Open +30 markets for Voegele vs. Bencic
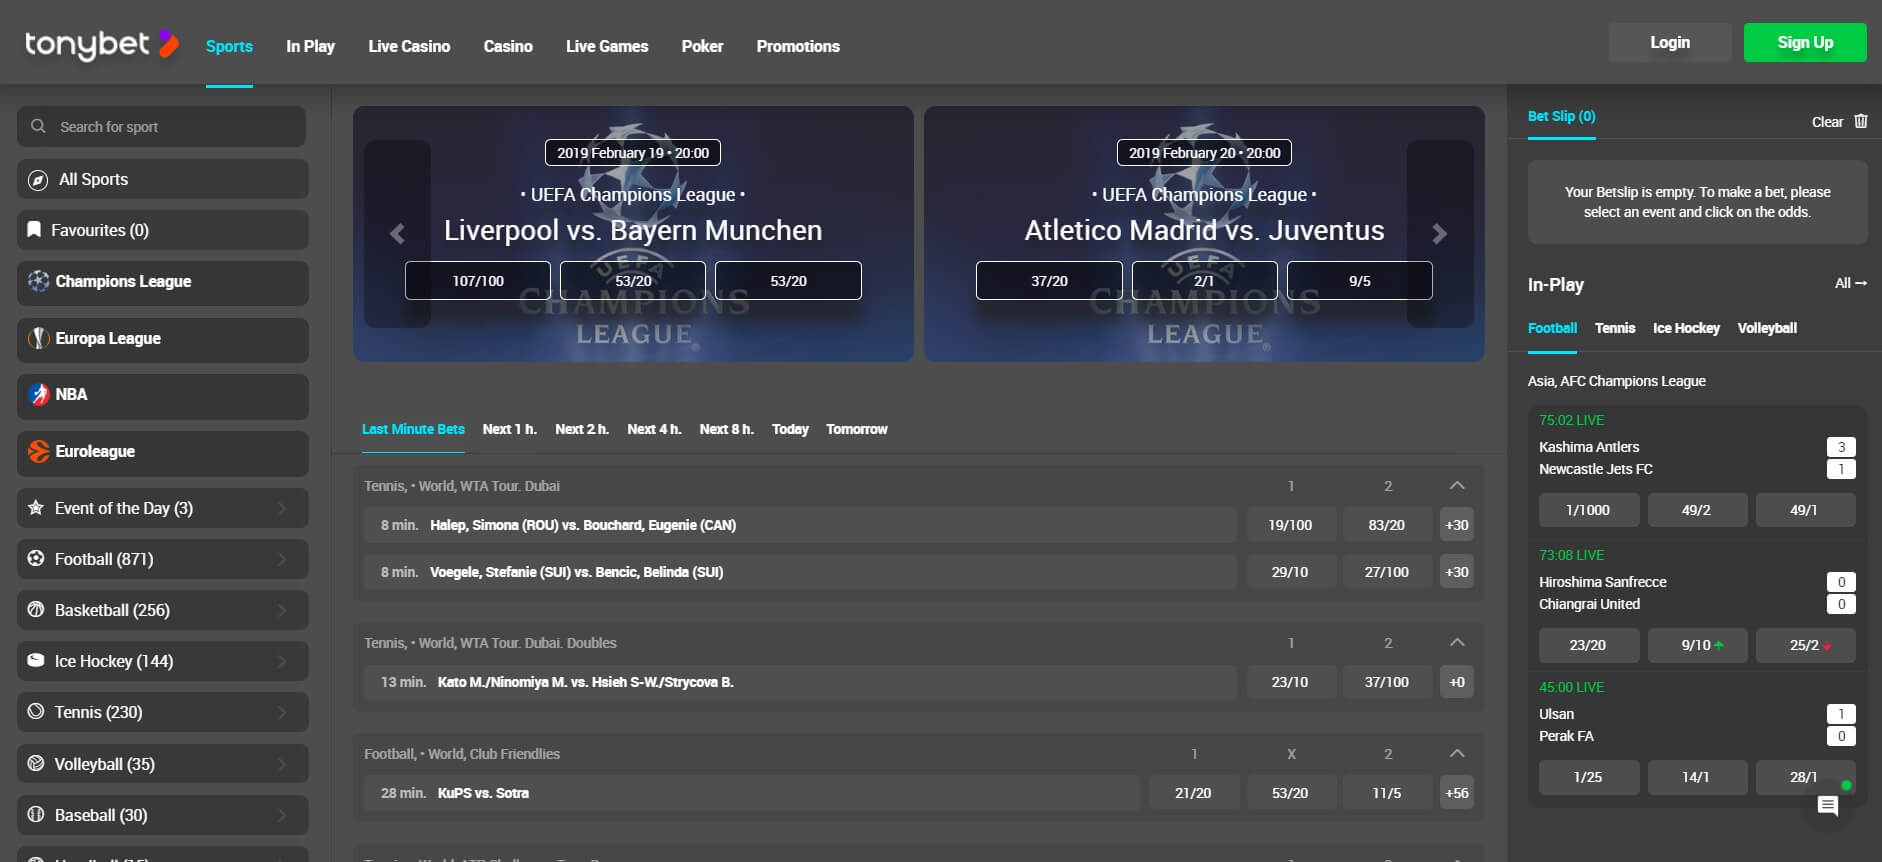 pos(1457,572)
